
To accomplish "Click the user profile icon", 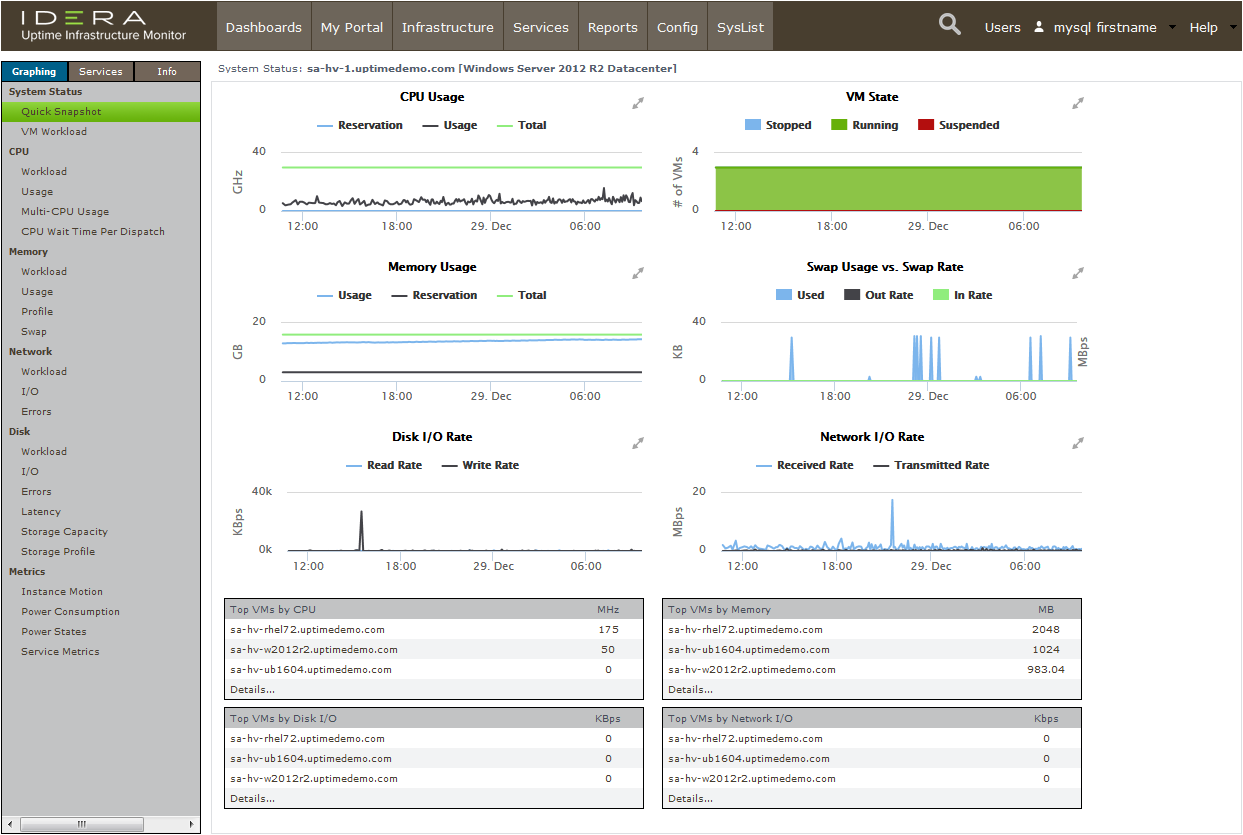I will [1039, 27].
